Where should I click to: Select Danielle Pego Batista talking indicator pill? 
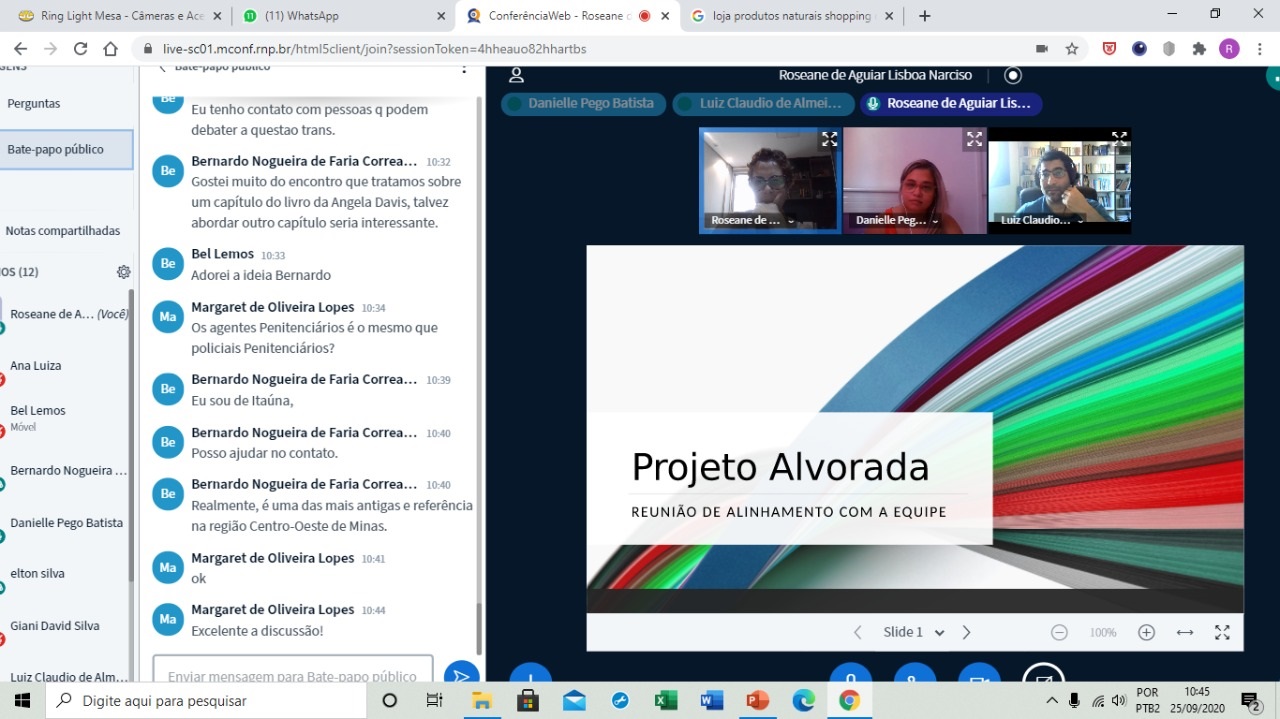click(583, 103)
